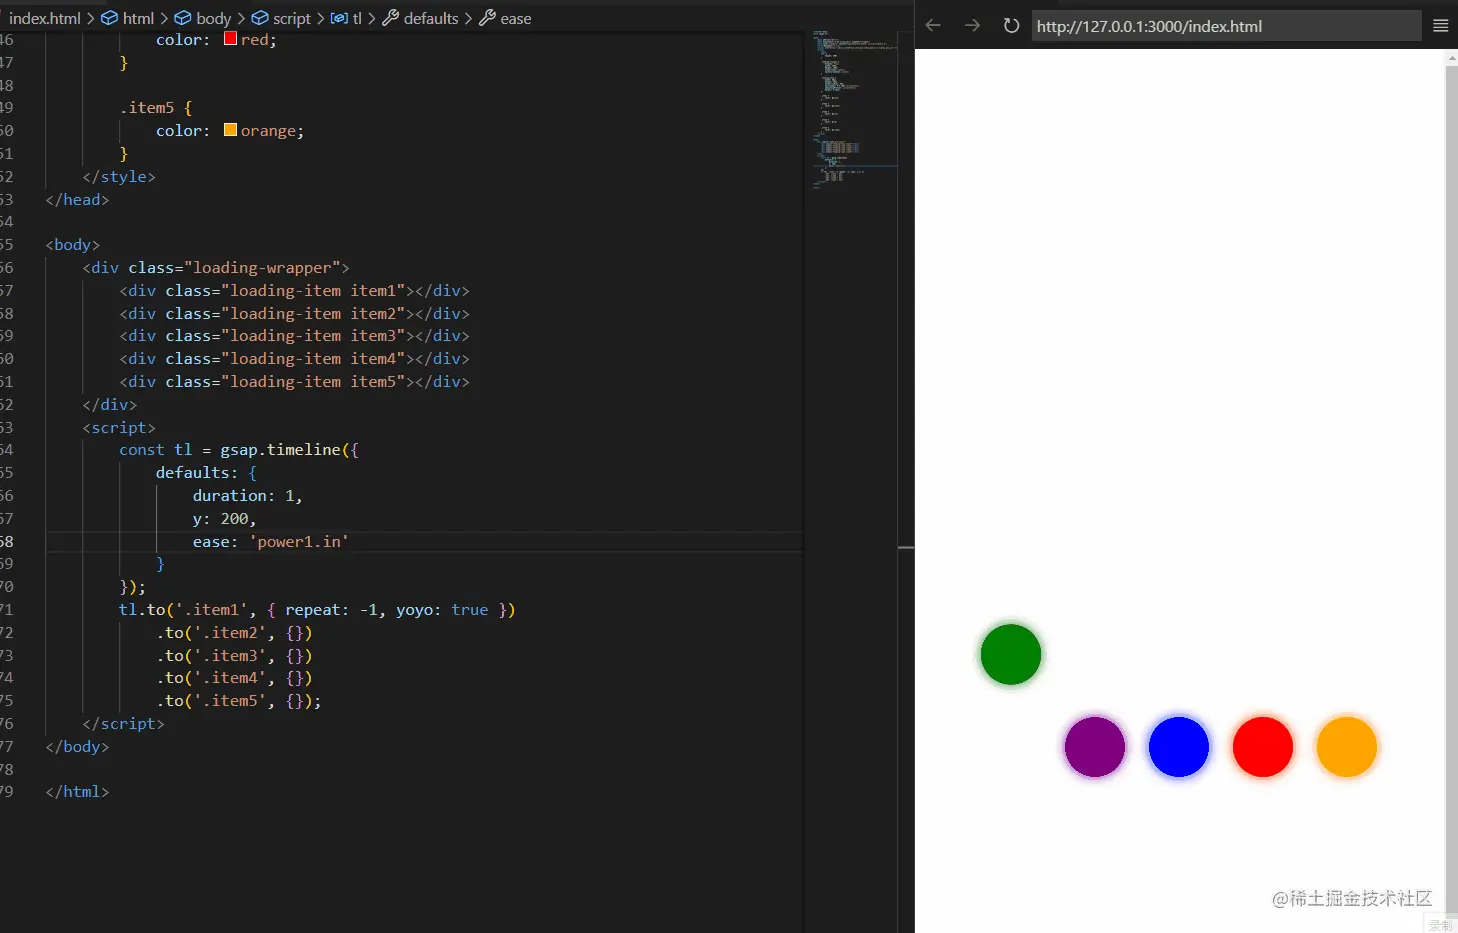Click the orange color swatch beside orange
This screenshot has width=1458, height=933.
click(230, 129)
